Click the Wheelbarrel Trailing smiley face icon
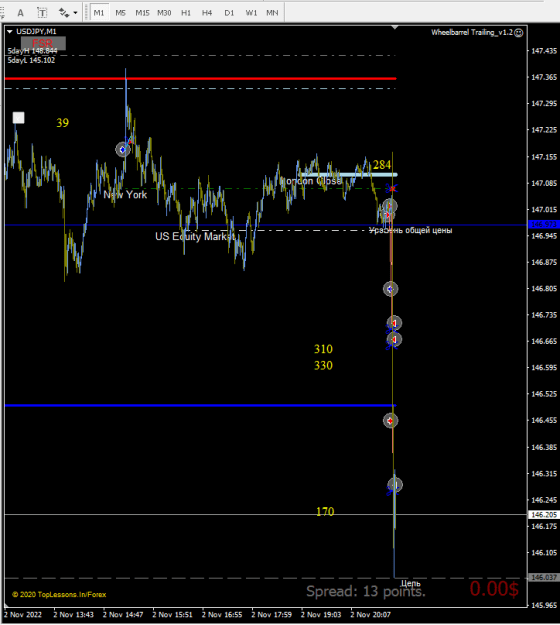 [519, 33]
